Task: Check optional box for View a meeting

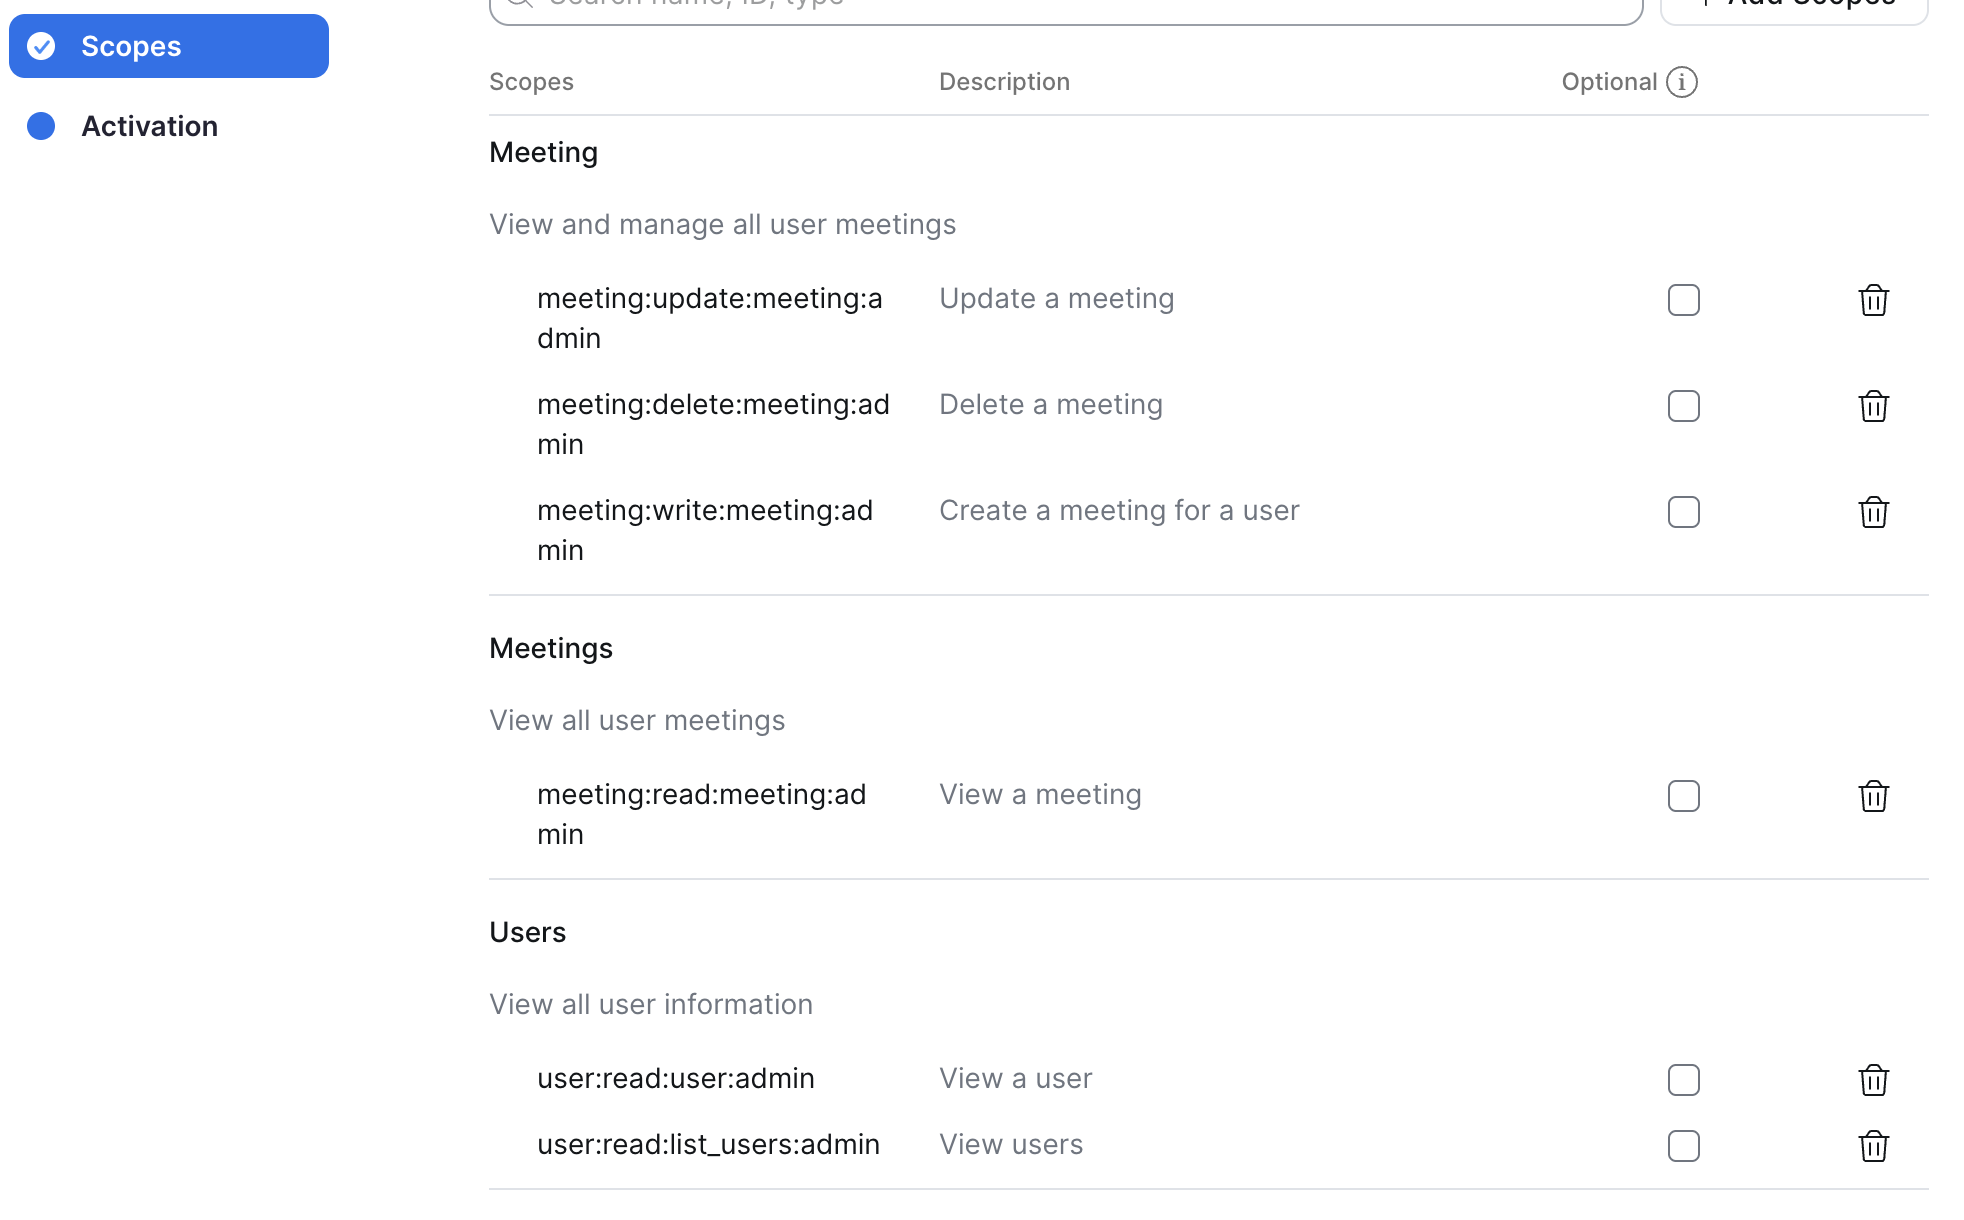Action: coord(1683,796)
